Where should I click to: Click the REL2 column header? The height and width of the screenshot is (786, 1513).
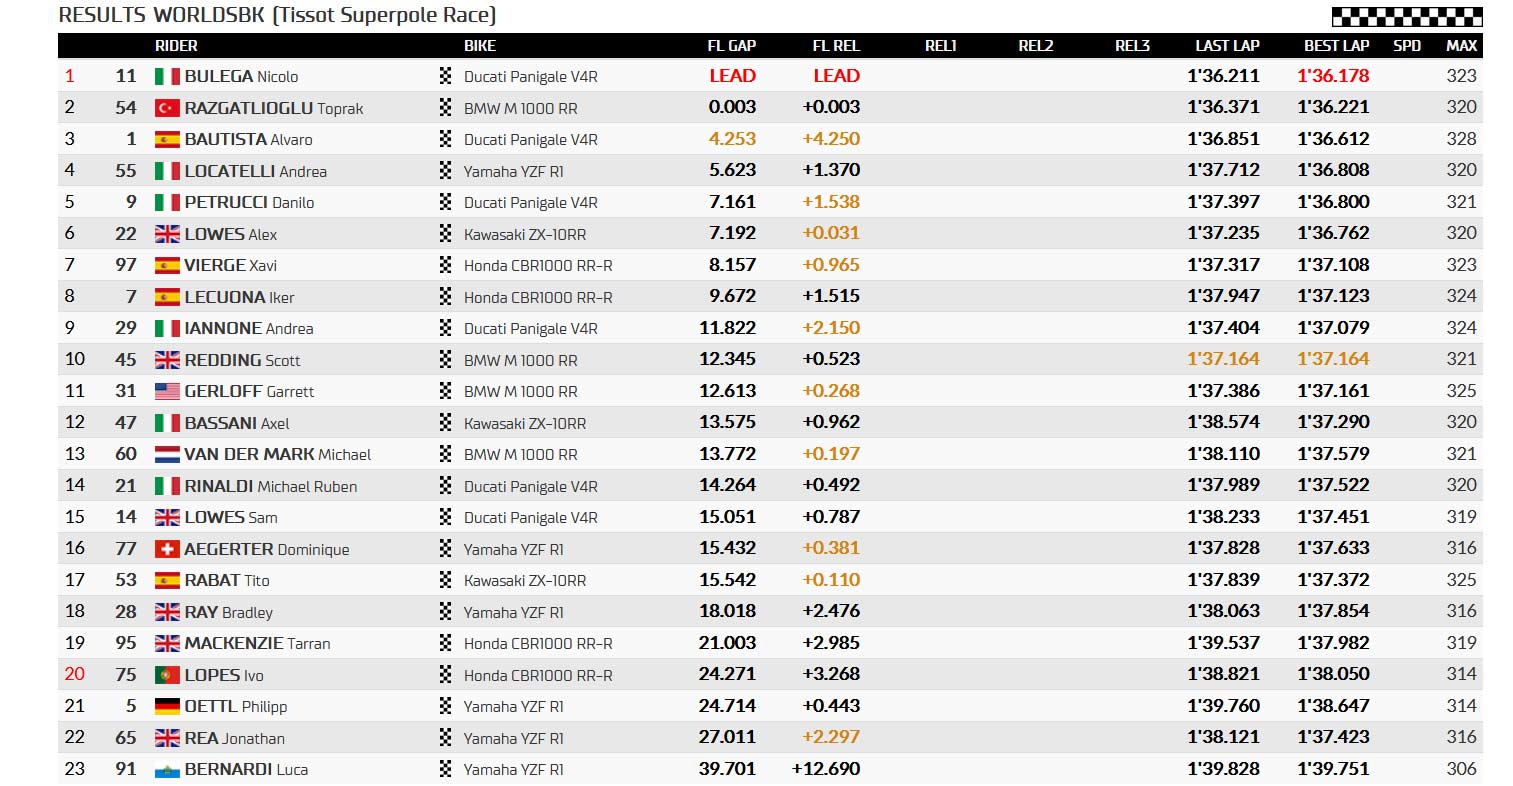[x=1036, y=46]
